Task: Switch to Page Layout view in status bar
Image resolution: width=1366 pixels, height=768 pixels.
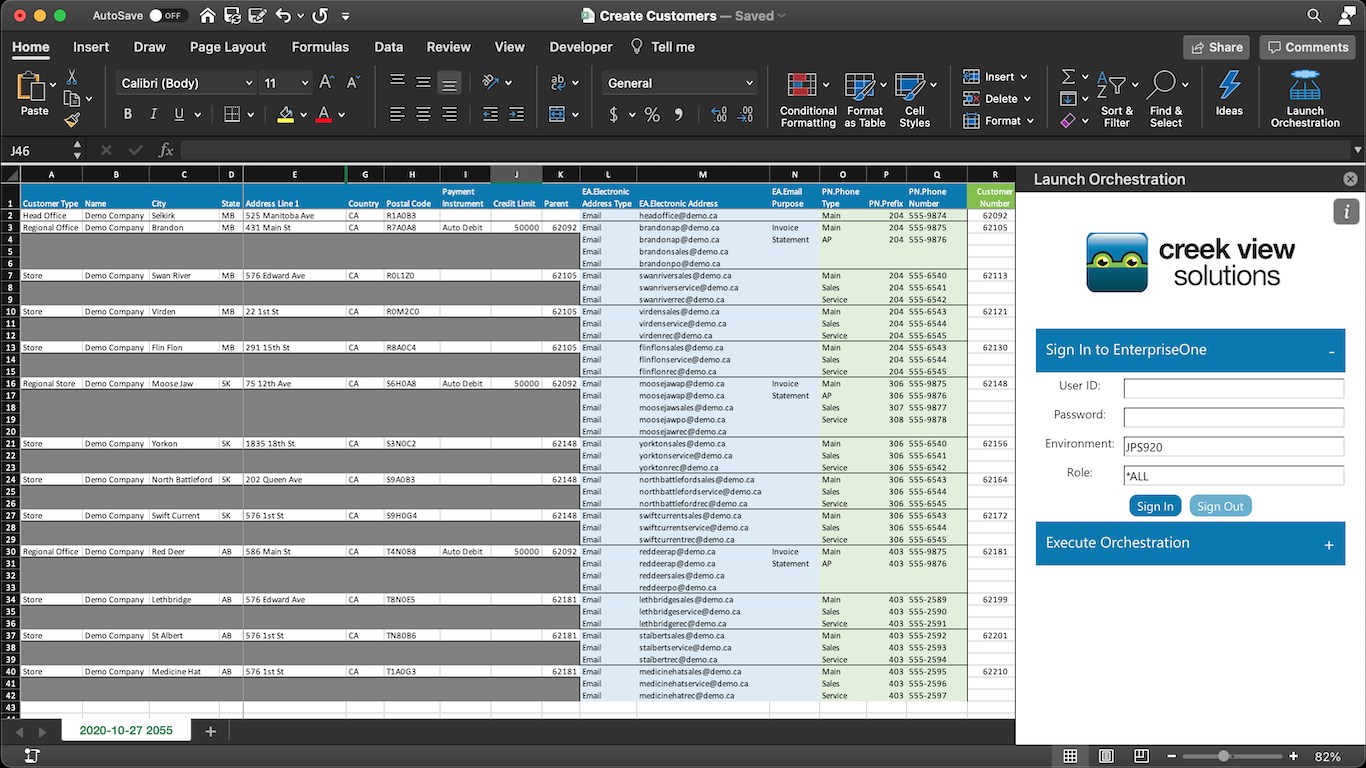Action: point(1106,756)
